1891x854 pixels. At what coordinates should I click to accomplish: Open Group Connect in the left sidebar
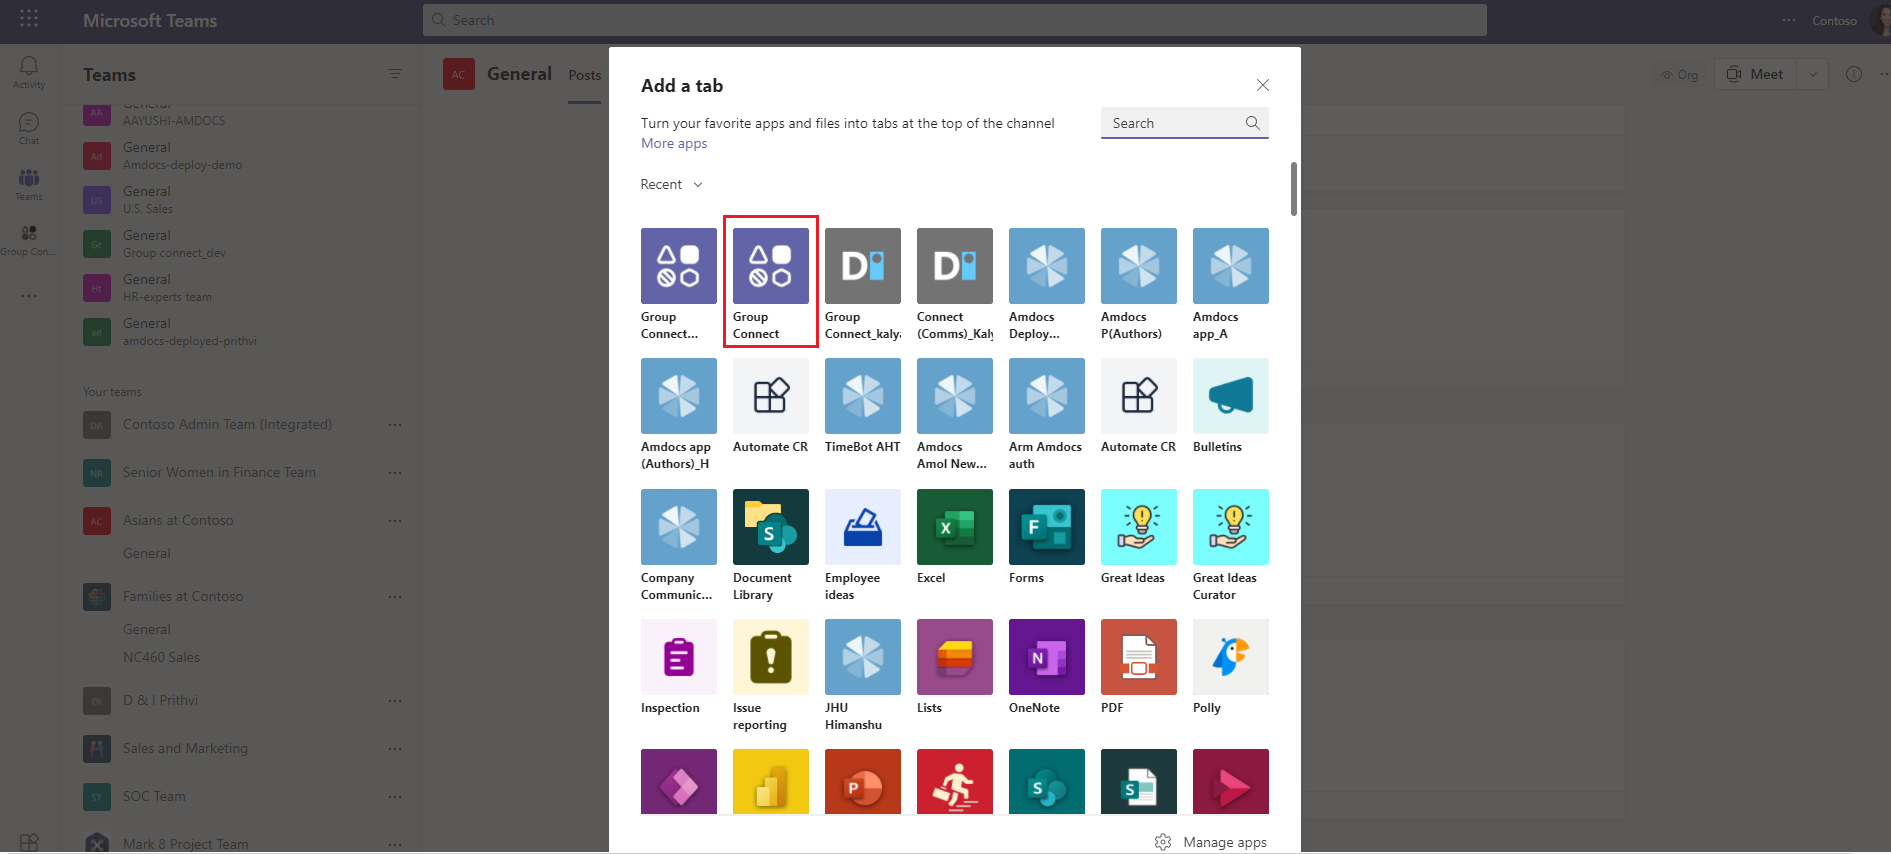[29, 240]
